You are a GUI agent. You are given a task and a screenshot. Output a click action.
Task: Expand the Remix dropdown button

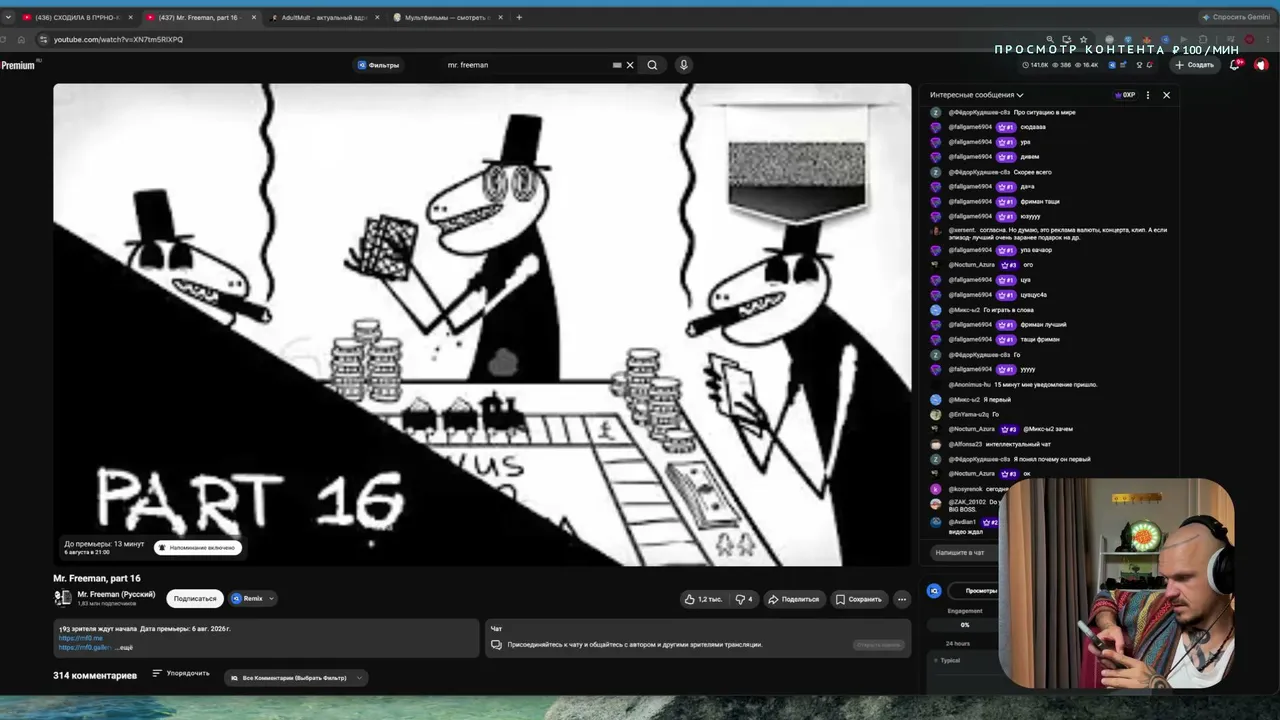pyautogui.click(x=253, y=598)
